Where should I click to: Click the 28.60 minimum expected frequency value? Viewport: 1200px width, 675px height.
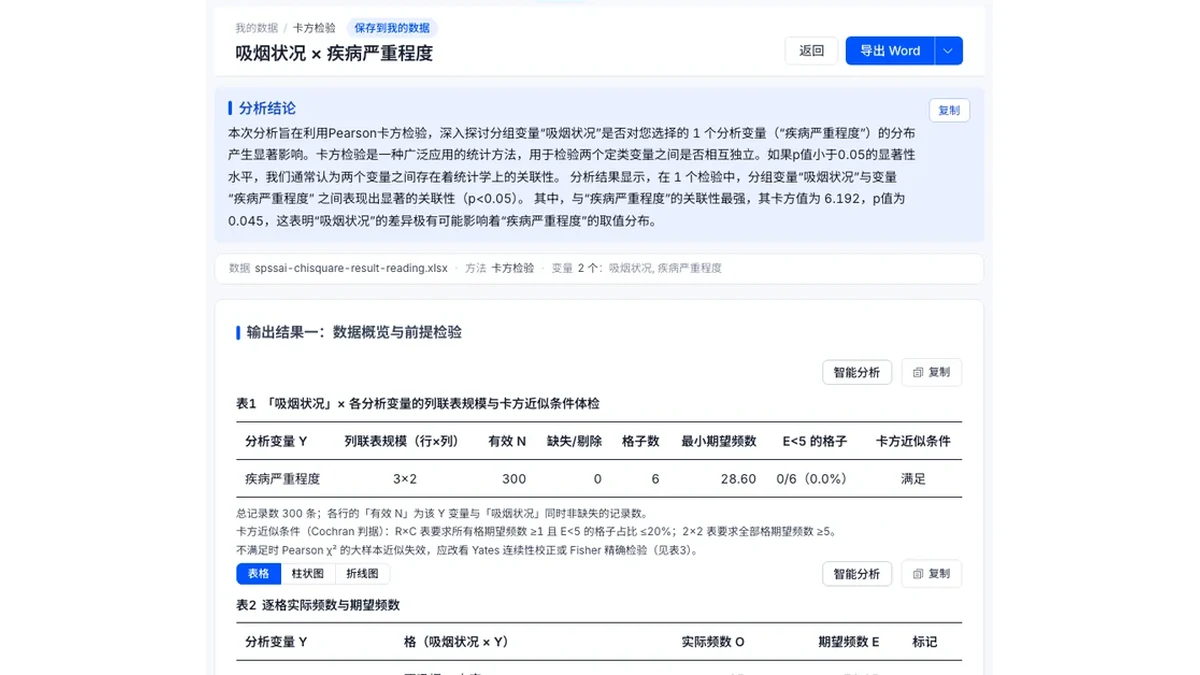738,479
